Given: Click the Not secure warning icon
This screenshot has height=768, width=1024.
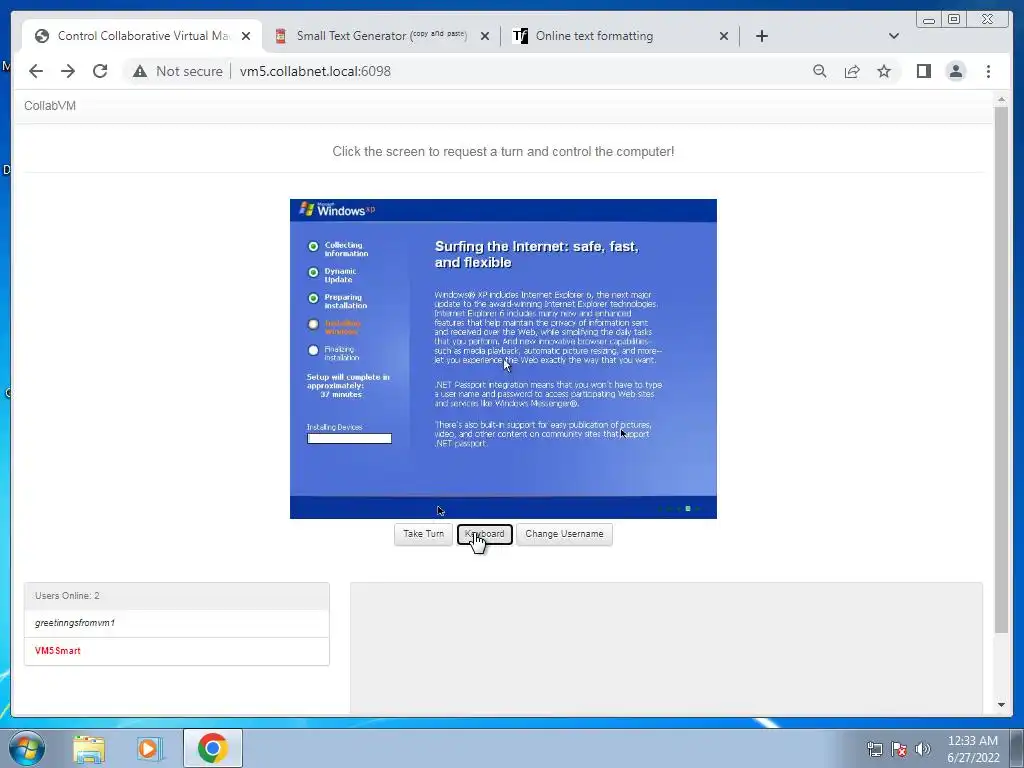Looking at the screenshot, I should (140, 71).
